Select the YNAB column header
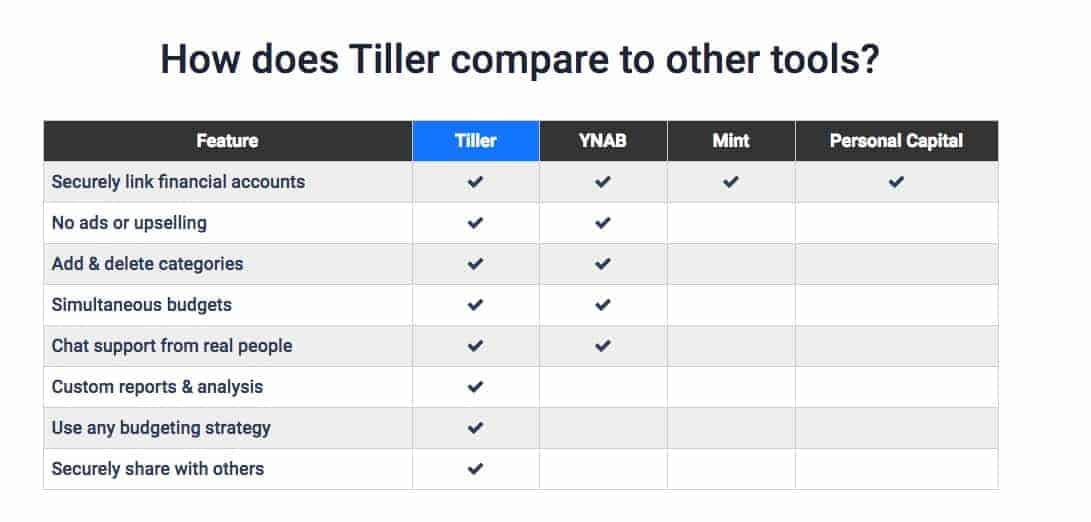Image resolution: width=1091 pixels, height=522 pixels. pos(603,141)
